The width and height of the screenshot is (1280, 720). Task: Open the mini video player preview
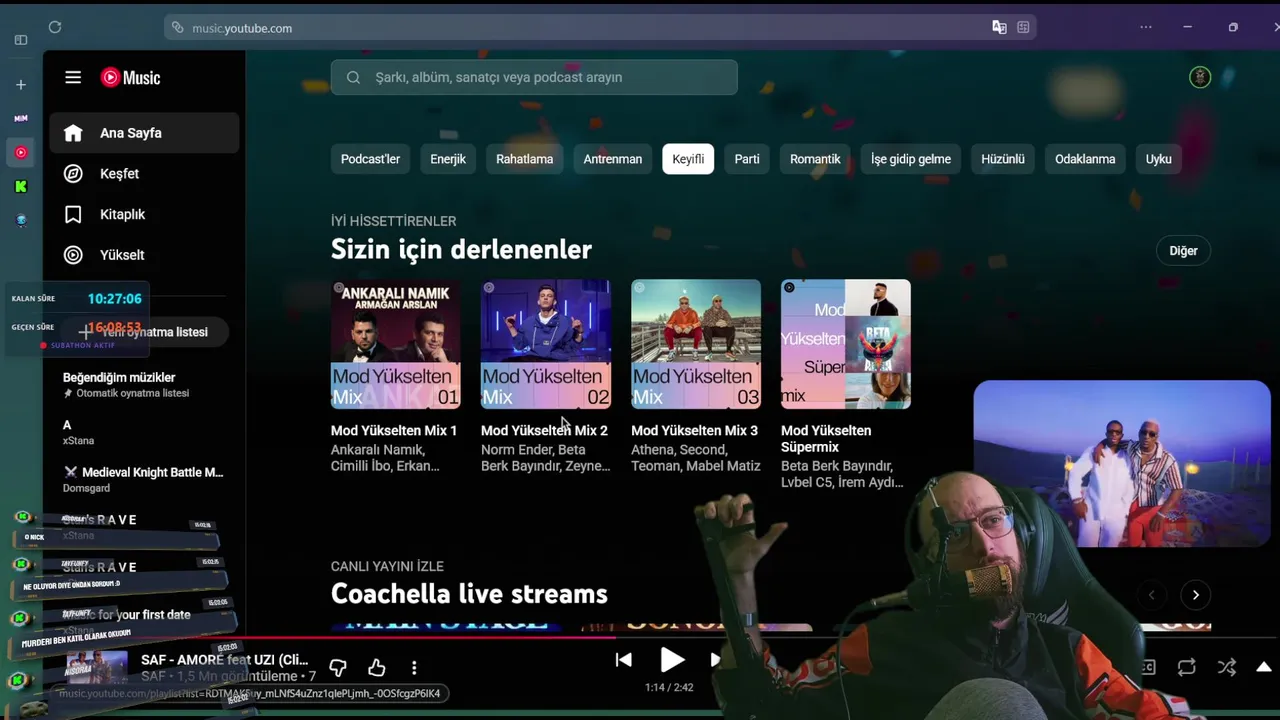pos(1122,464)
